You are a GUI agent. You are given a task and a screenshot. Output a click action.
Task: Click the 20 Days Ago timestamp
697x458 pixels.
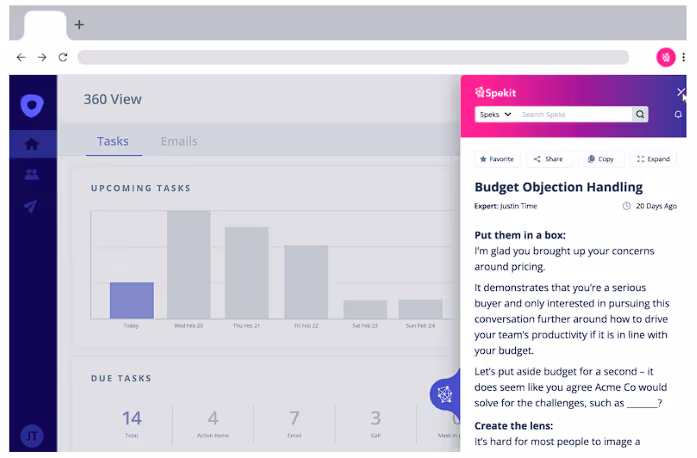click(656, 206)
